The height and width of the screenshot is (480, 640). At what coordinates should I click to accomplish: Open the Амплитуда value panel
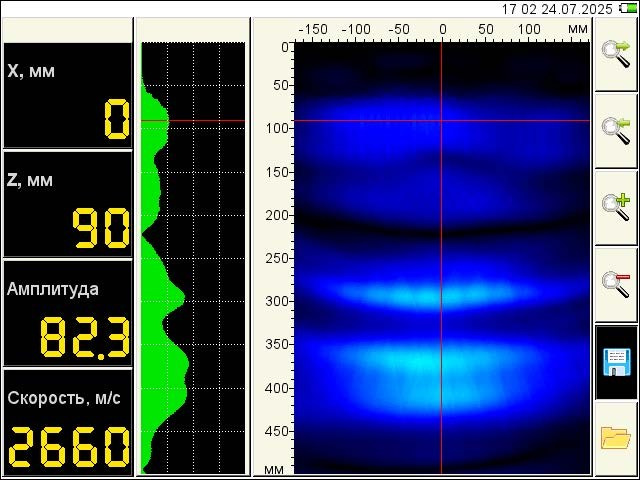(67, 312)
